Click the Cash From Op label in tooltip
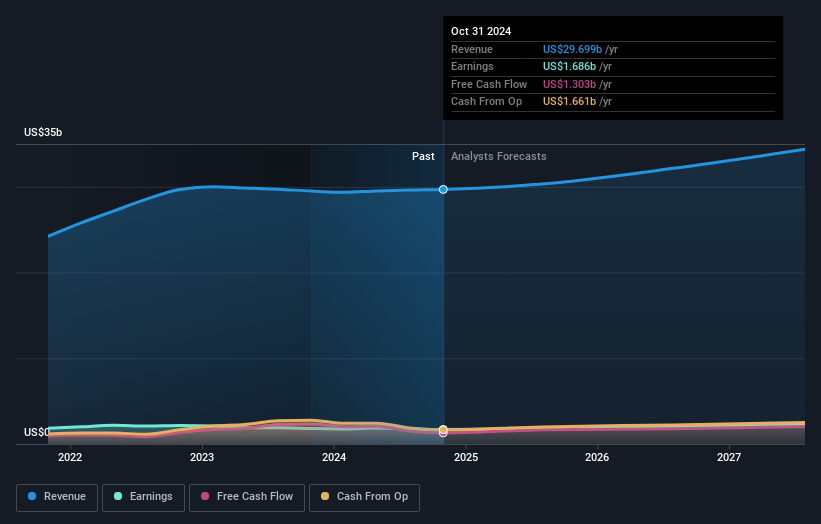The width and height of the screenshot is (821, 524). click(x=486, y=102)
